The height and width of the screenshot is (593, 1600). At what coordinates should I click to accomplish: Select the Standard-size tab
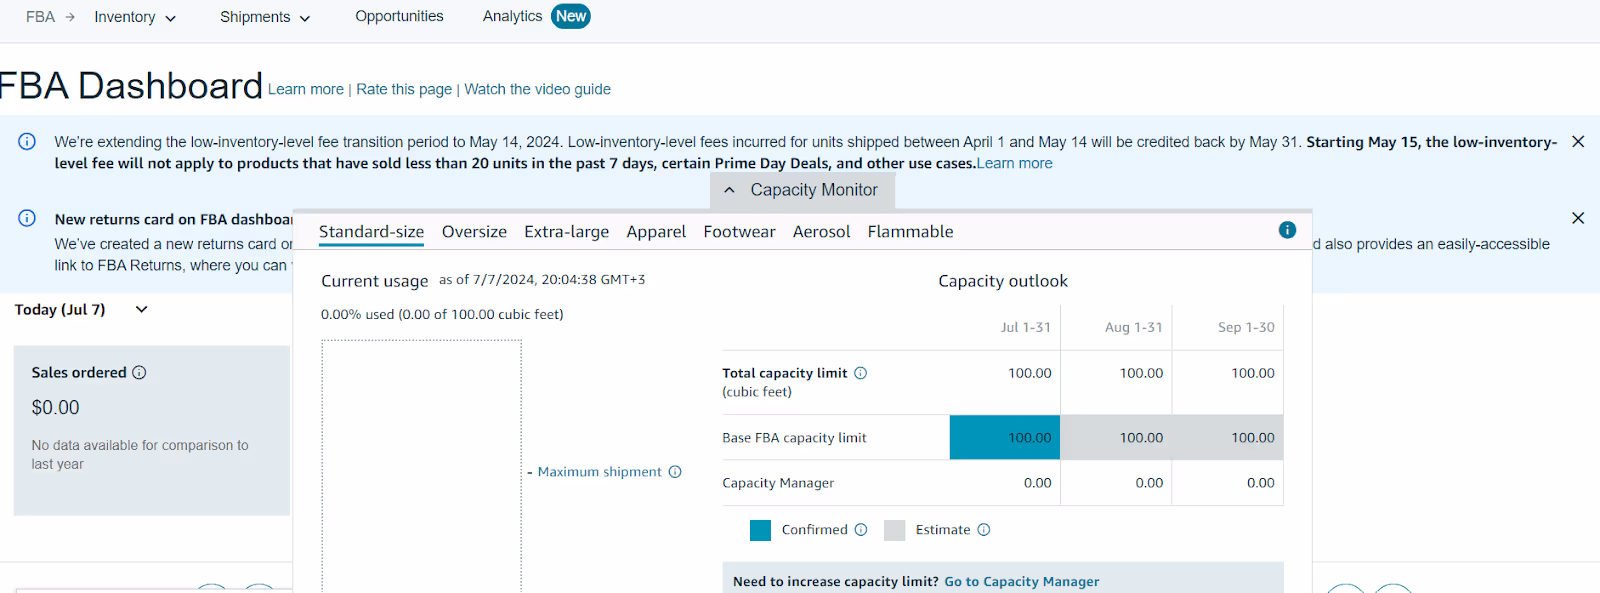point(371,231)
